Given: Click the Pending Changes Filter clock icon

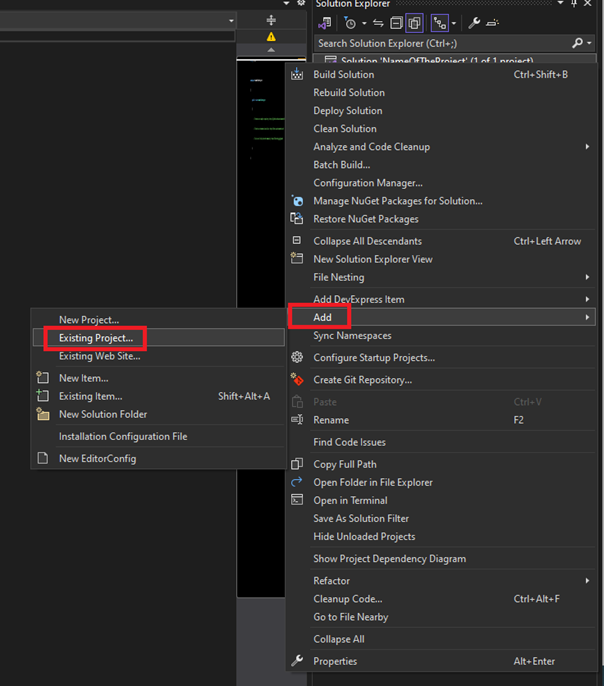Looking at the screenshot, I should [x=351, y=23].
